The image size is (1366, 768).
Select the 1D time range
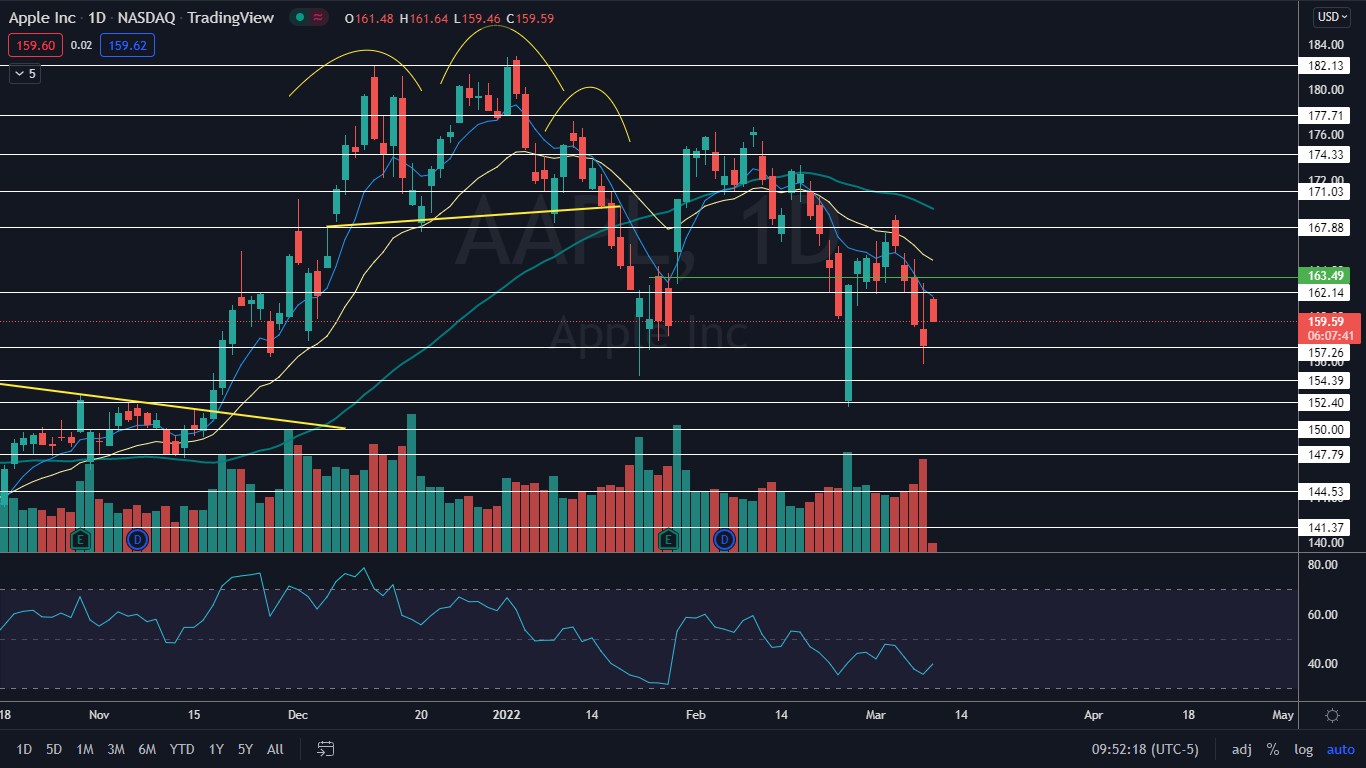(24, 749)
